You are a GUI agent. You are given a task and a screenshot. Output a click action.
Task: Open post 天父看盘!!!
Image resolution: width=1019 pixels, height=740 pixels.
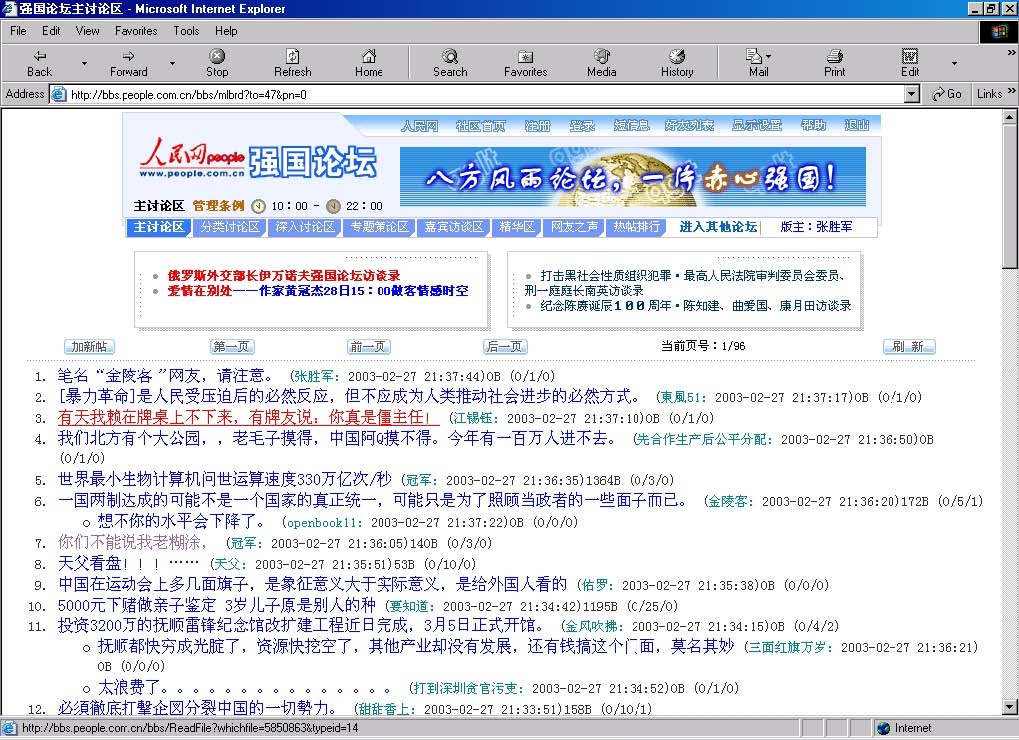(128, 563)
